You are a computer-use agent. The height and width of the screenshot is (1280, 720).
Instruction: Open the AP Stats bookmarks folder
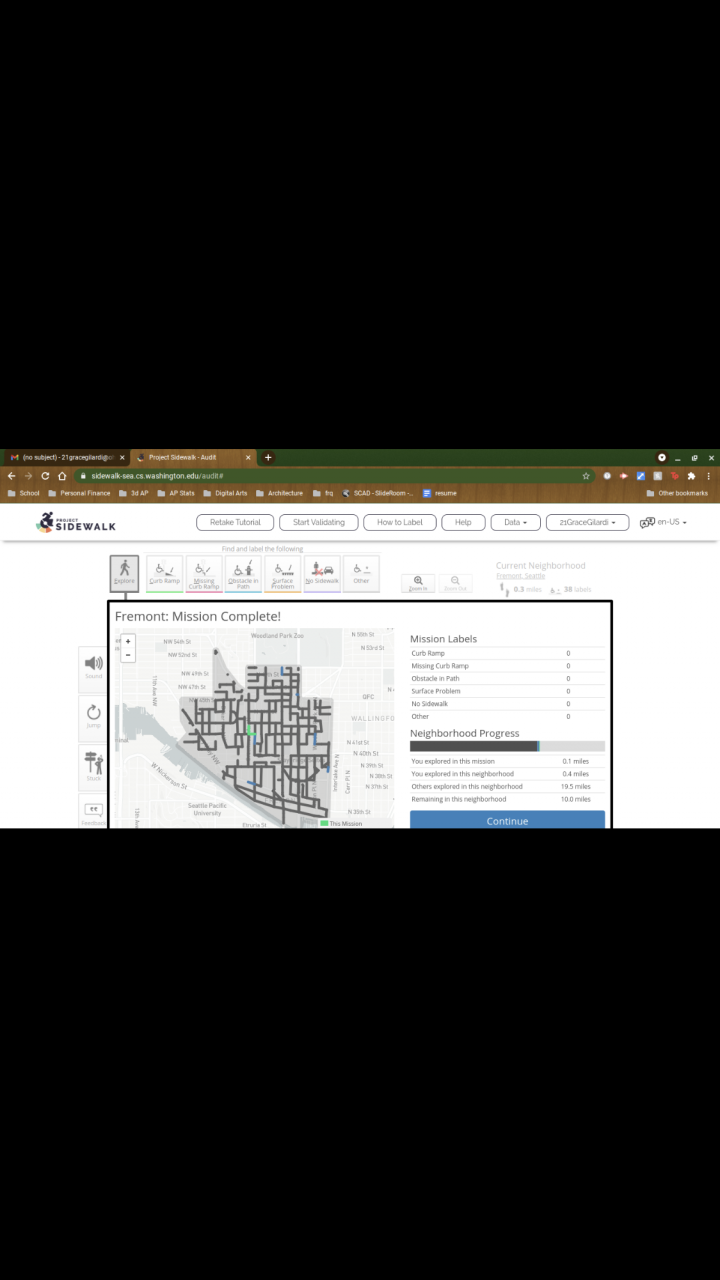click(x=175, y=493)
